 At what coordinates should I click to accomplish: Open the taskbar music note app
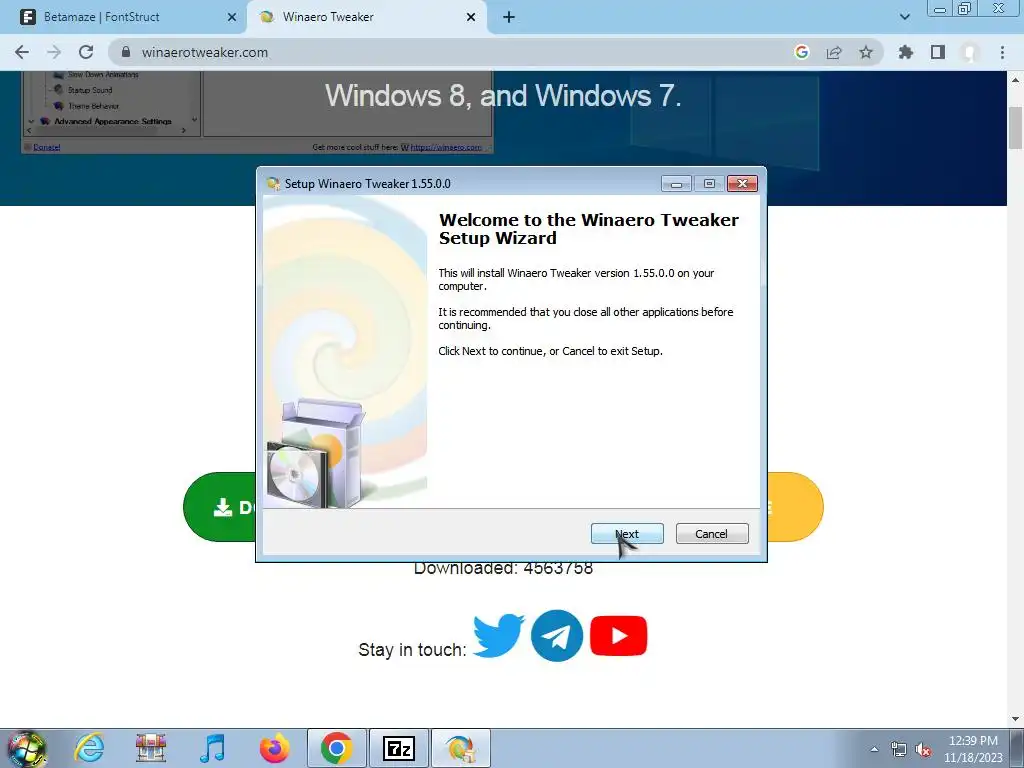(x=212, y=748)
